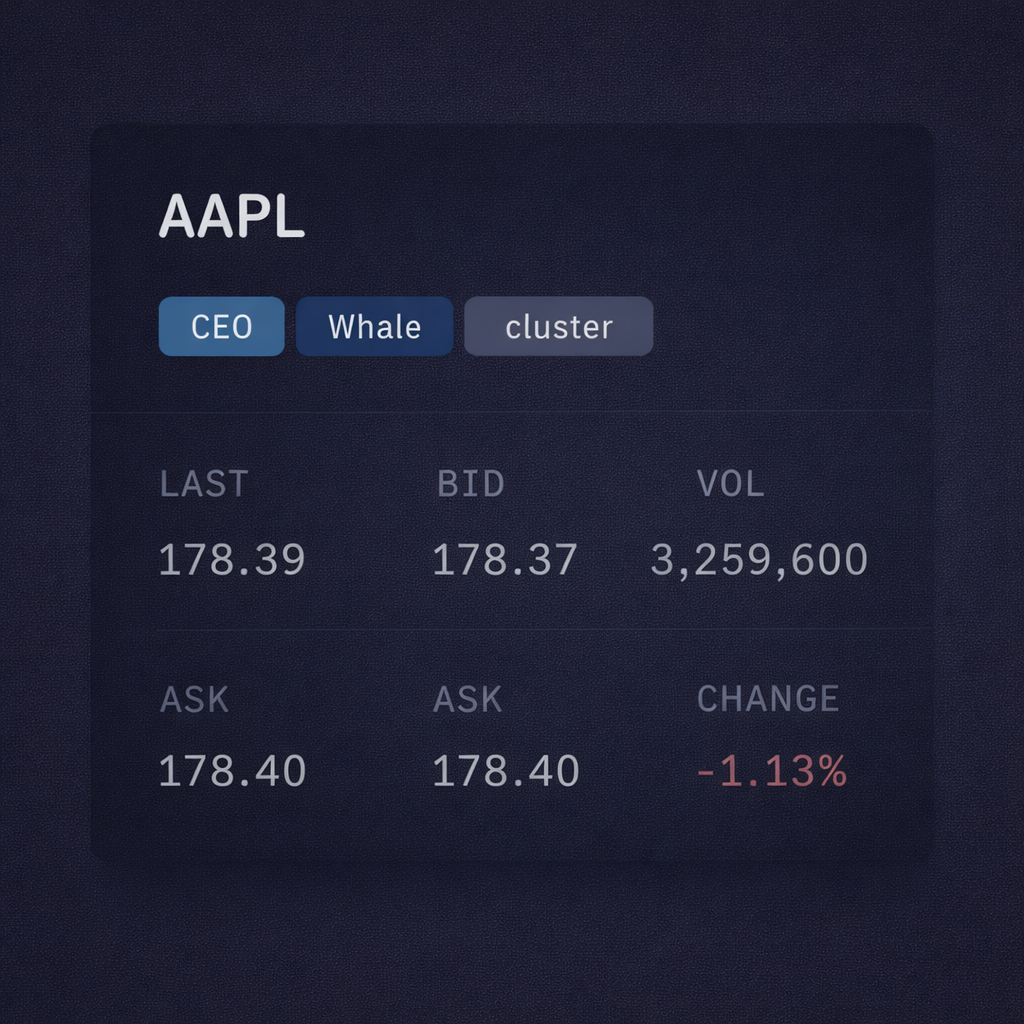Click the 178.40 value beneath the LAST column

232,771
